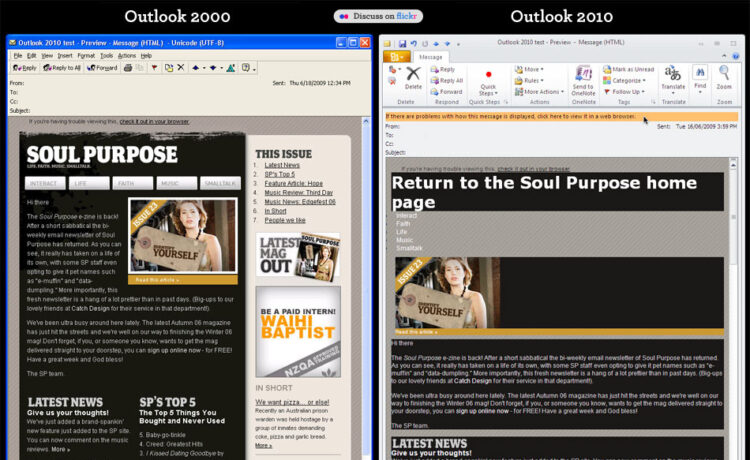Image resolution: width=750 pixels, height=460 pixels.
Task: Open the Tools menu in Outlook 2000
Action: tap(106, 55)
